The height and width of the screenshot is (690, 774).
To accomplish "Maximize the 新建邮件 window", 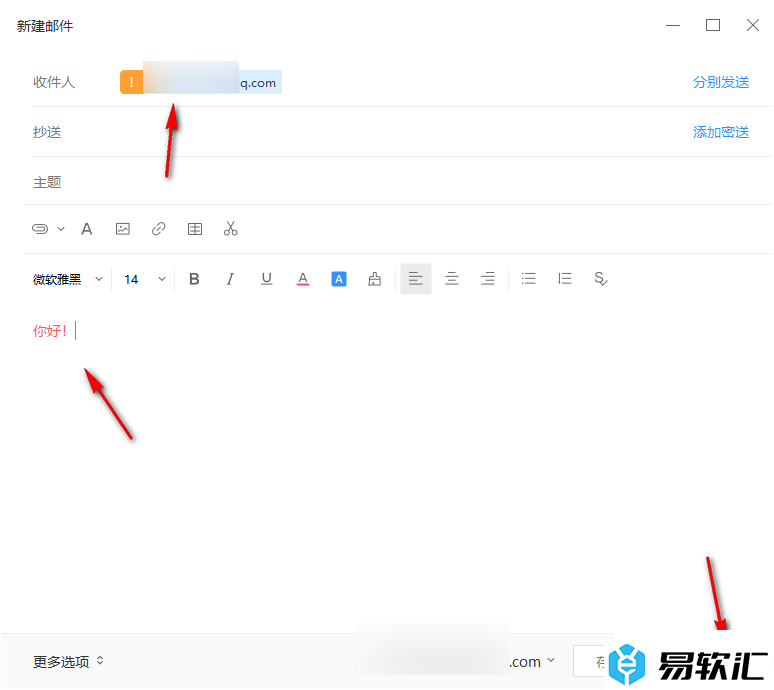I will coord(713,25).
